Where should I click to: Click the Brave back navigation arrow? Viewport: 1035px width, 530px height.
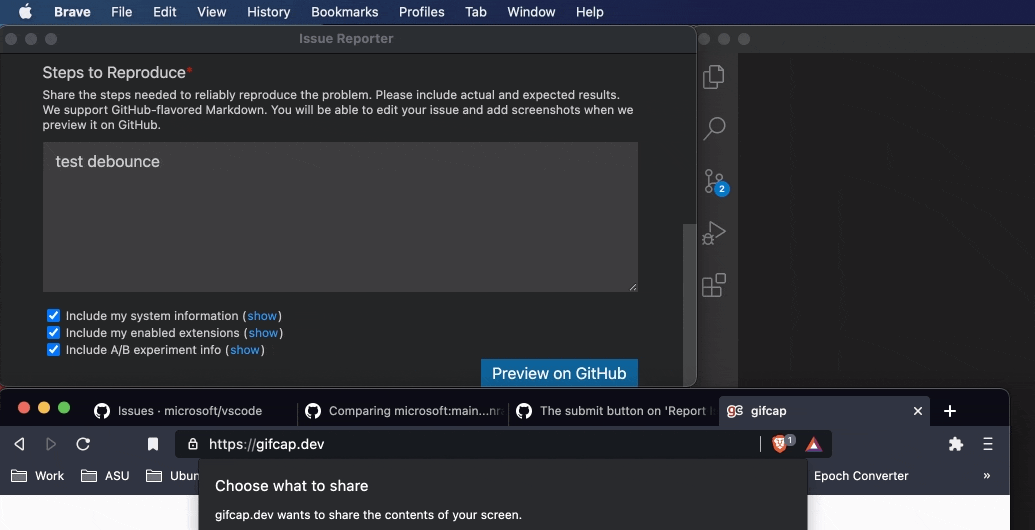pyautogui.click(x=19, y=444)
